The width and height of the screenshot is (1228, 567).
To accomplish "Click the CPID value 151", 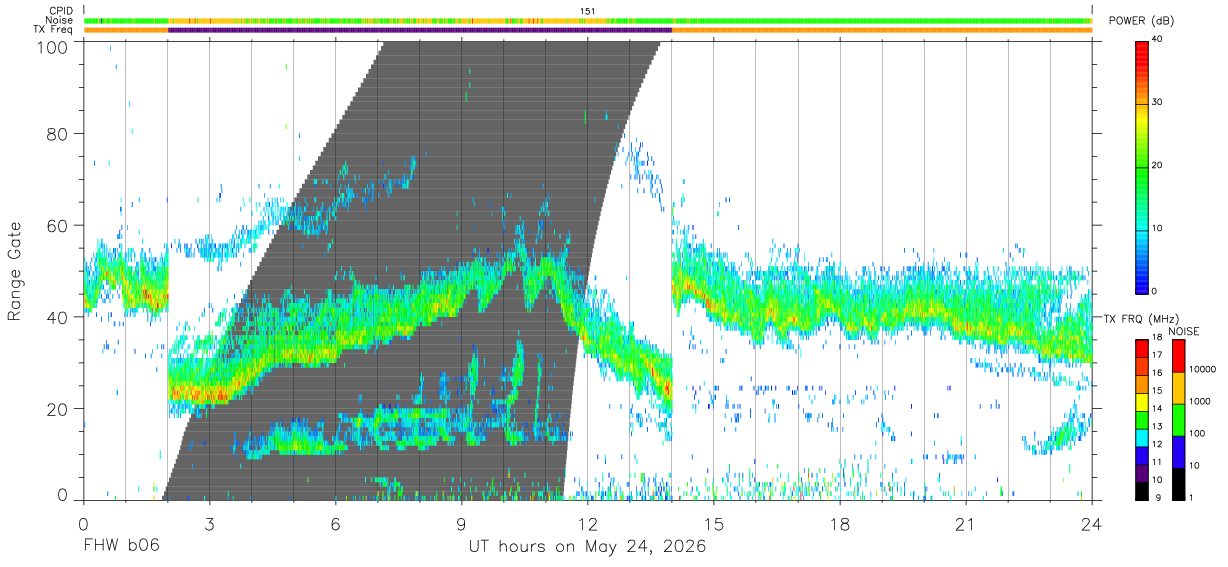I will (588, 11).
